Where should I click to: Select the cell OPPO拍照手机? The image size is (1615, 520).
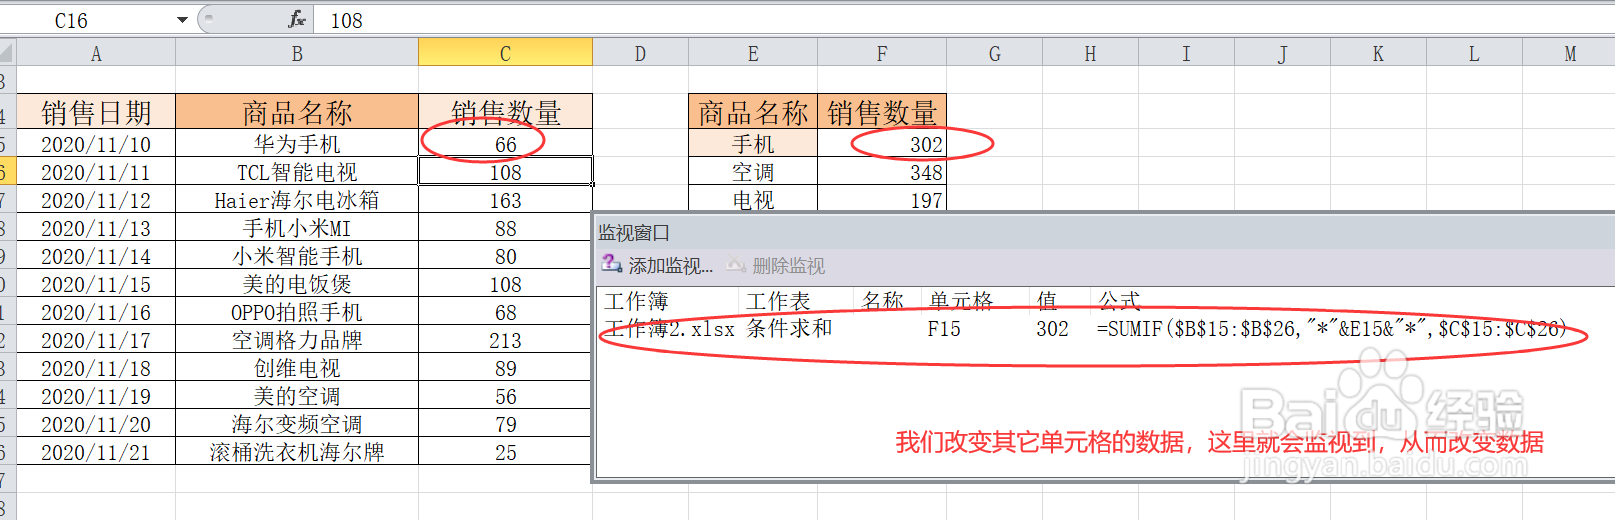point(297,312)
